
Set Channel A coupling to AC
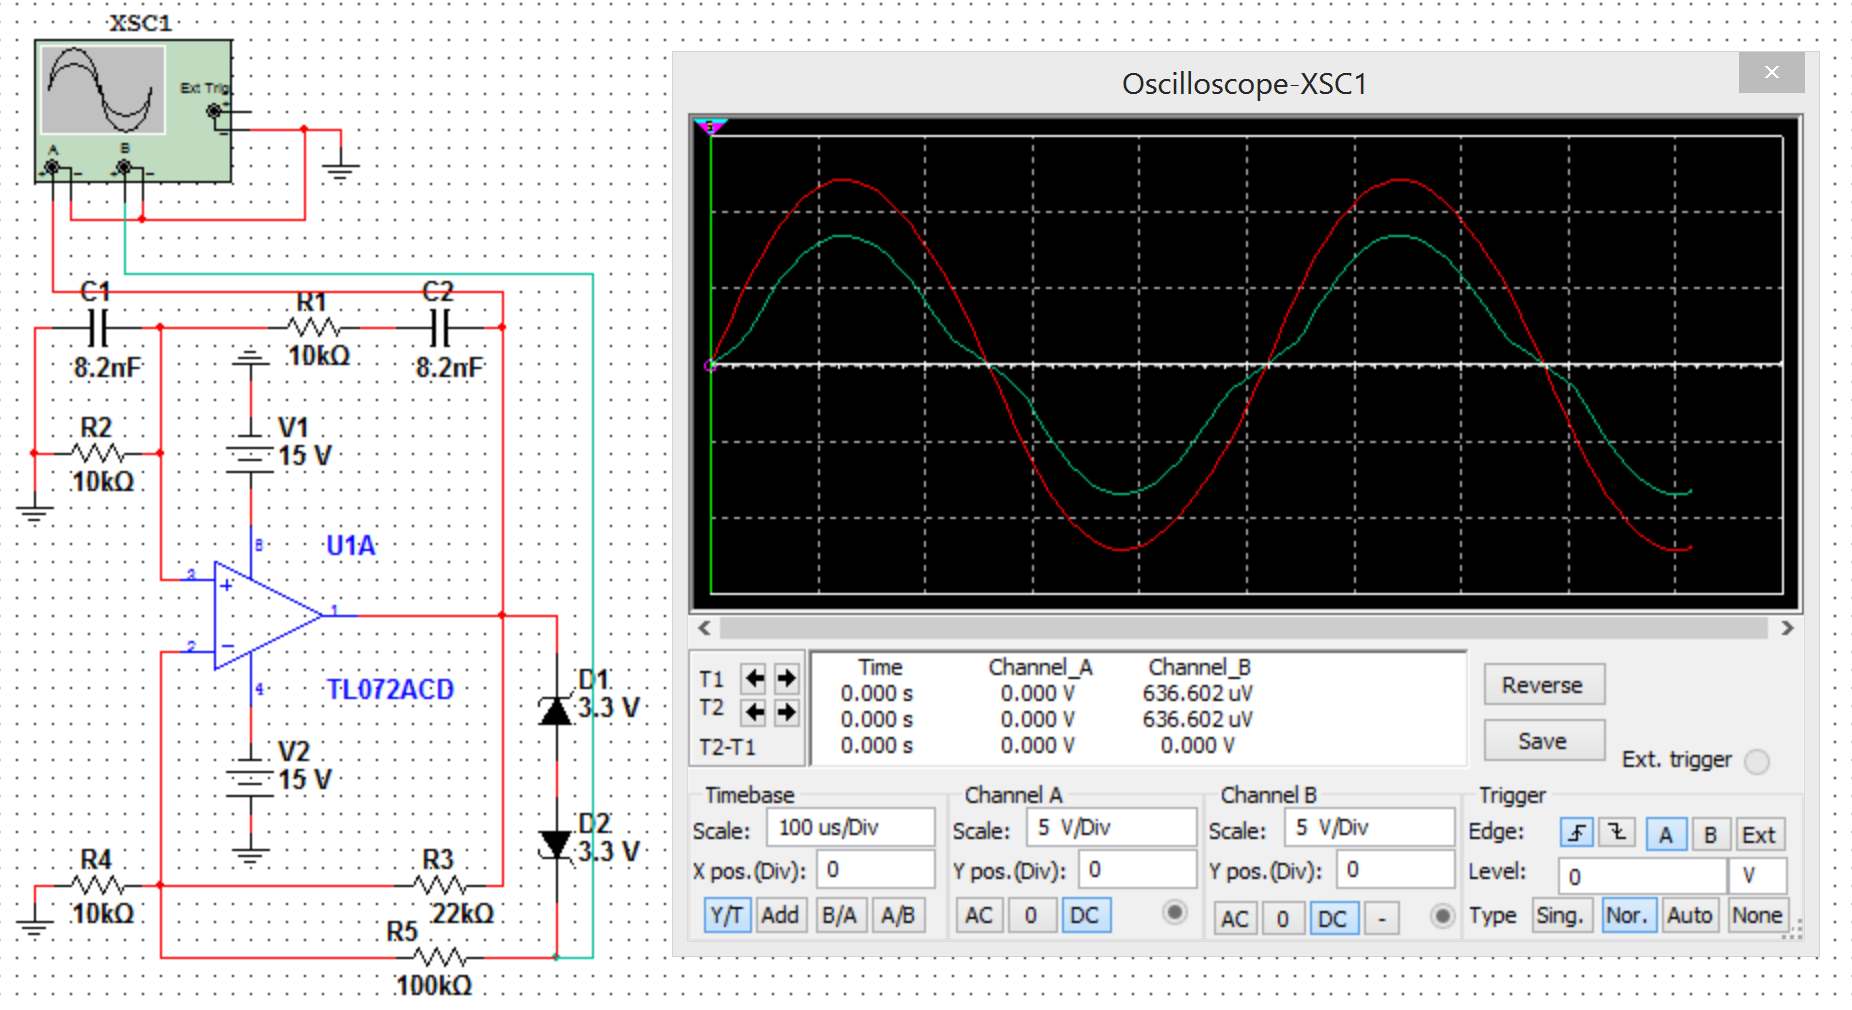978,916
